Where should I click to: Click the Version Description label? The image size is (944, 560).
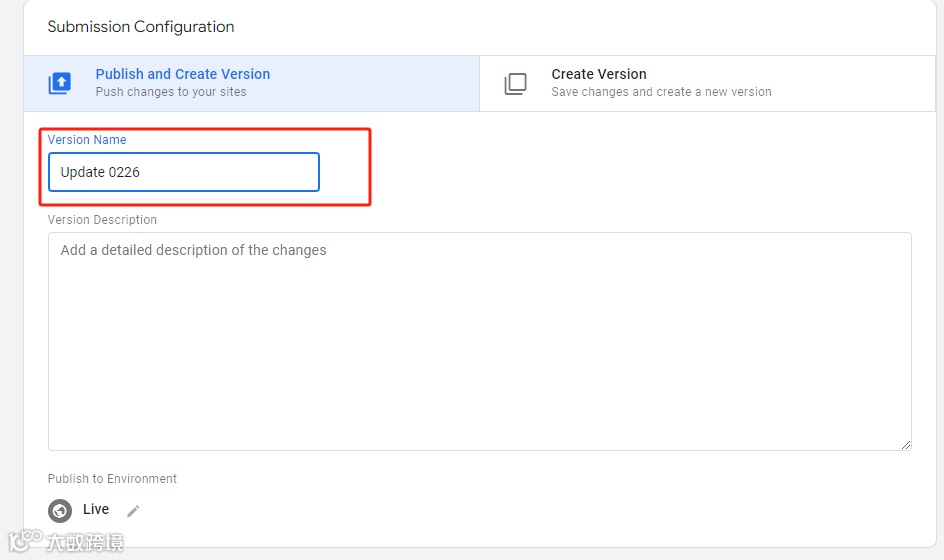[x=102, y=220]
